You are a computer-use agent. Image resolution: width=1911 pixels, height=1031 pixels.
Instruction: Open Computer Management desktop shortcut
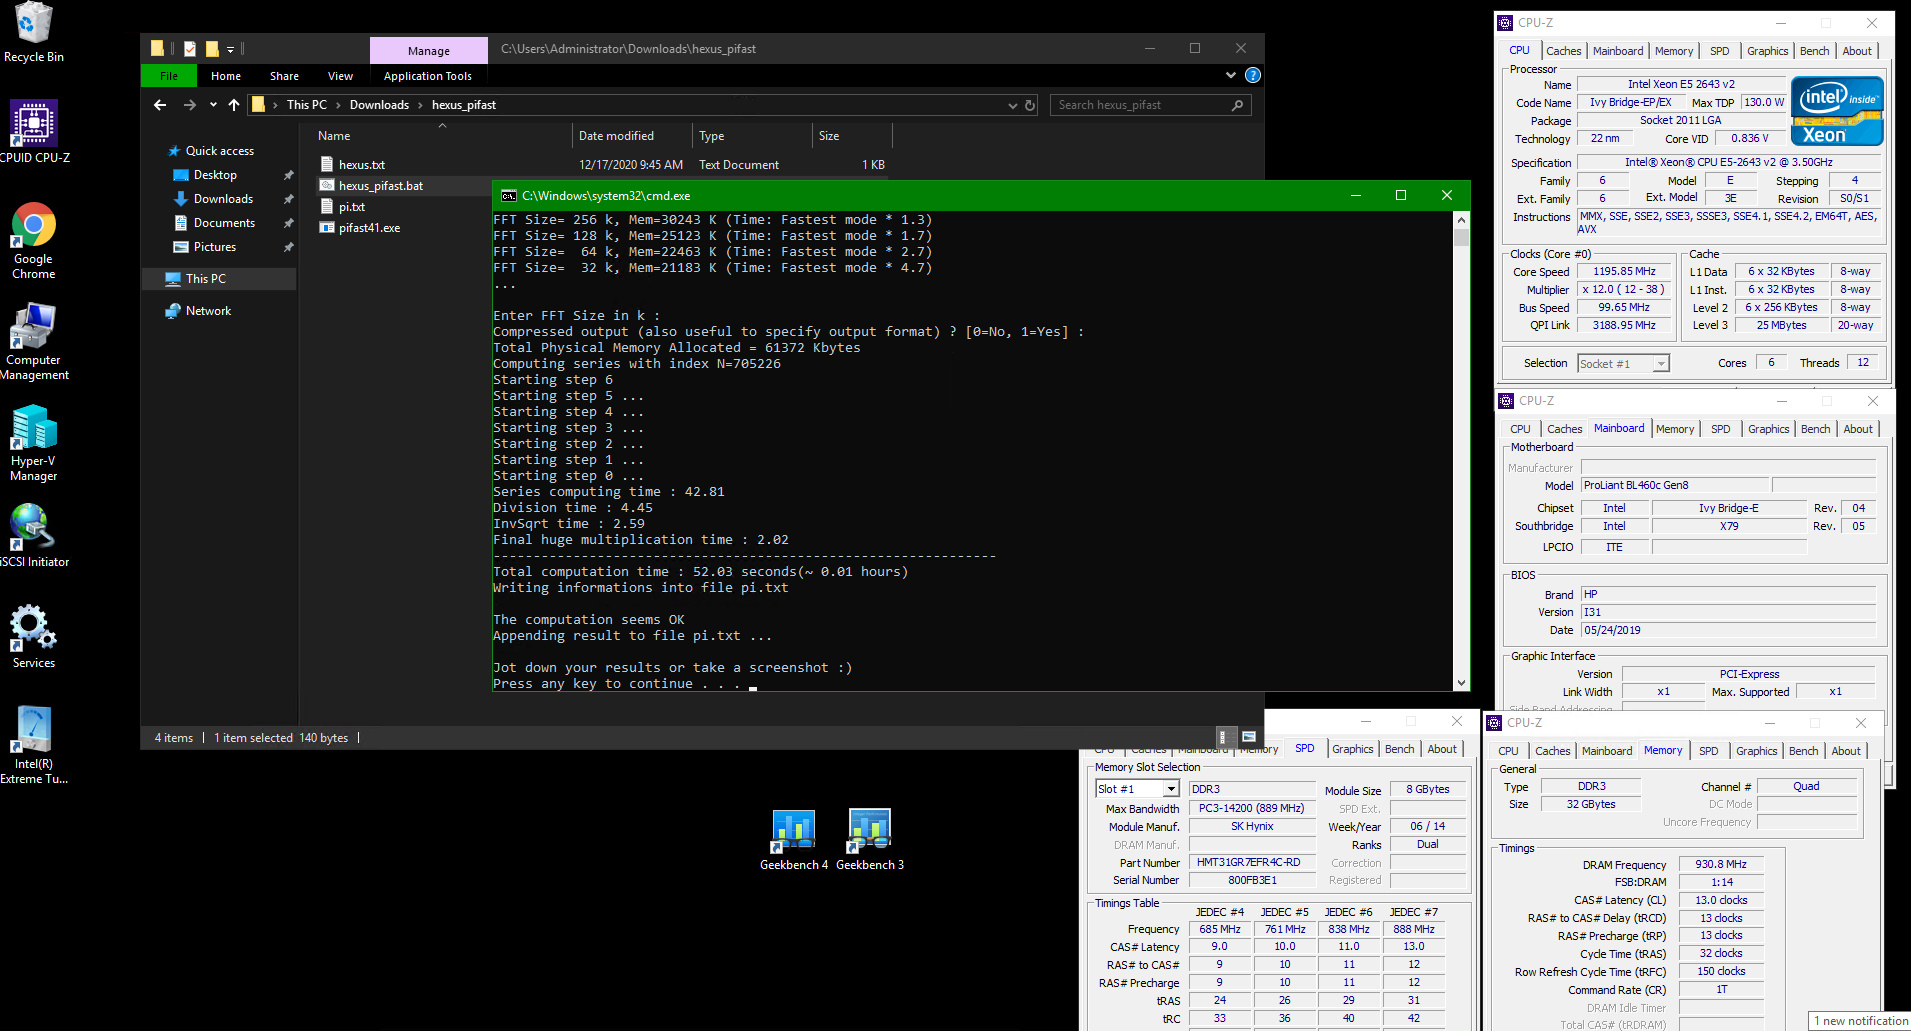click(33, 341)
